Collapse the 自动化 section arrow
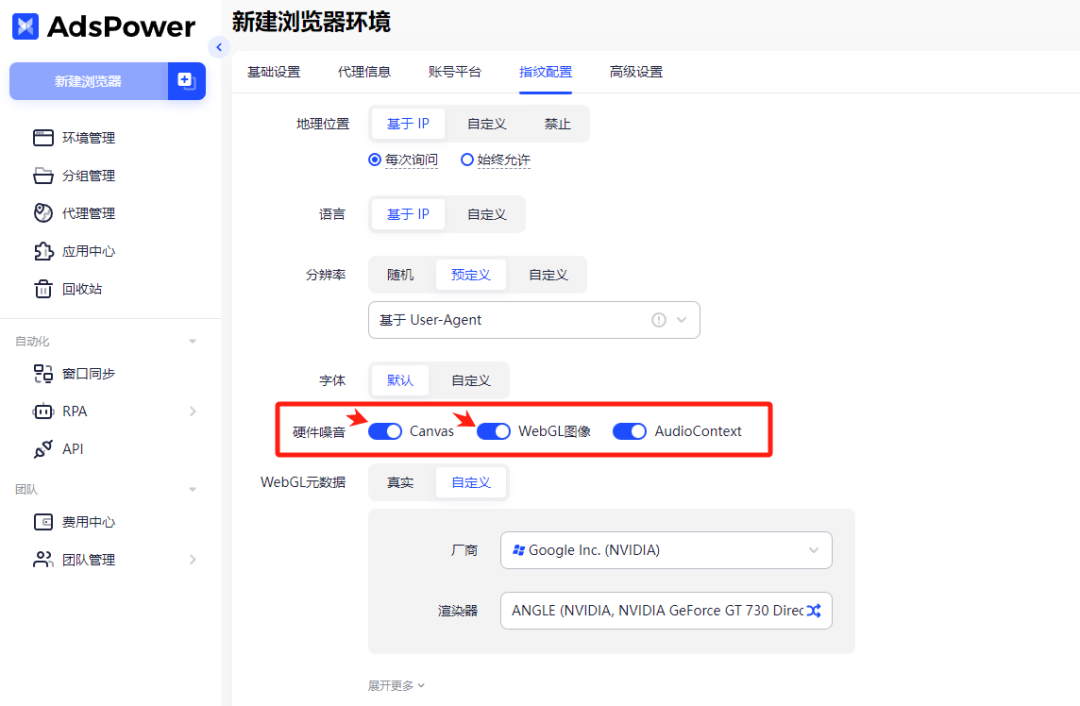 click(193, 341)
